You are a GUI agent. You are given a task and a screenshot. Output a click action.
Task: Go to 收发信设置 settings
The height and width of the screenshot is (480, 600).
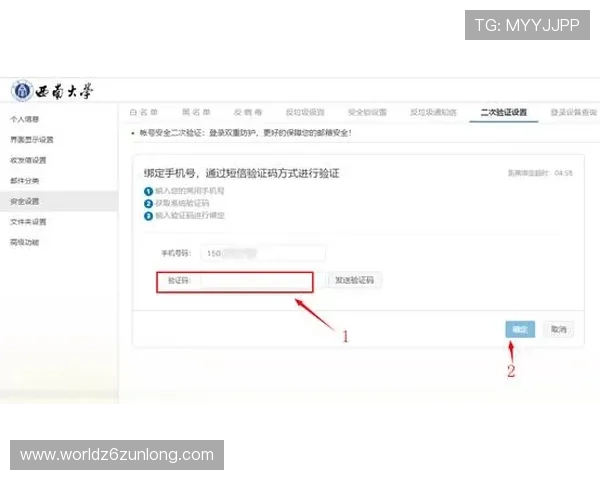(28, 160)
